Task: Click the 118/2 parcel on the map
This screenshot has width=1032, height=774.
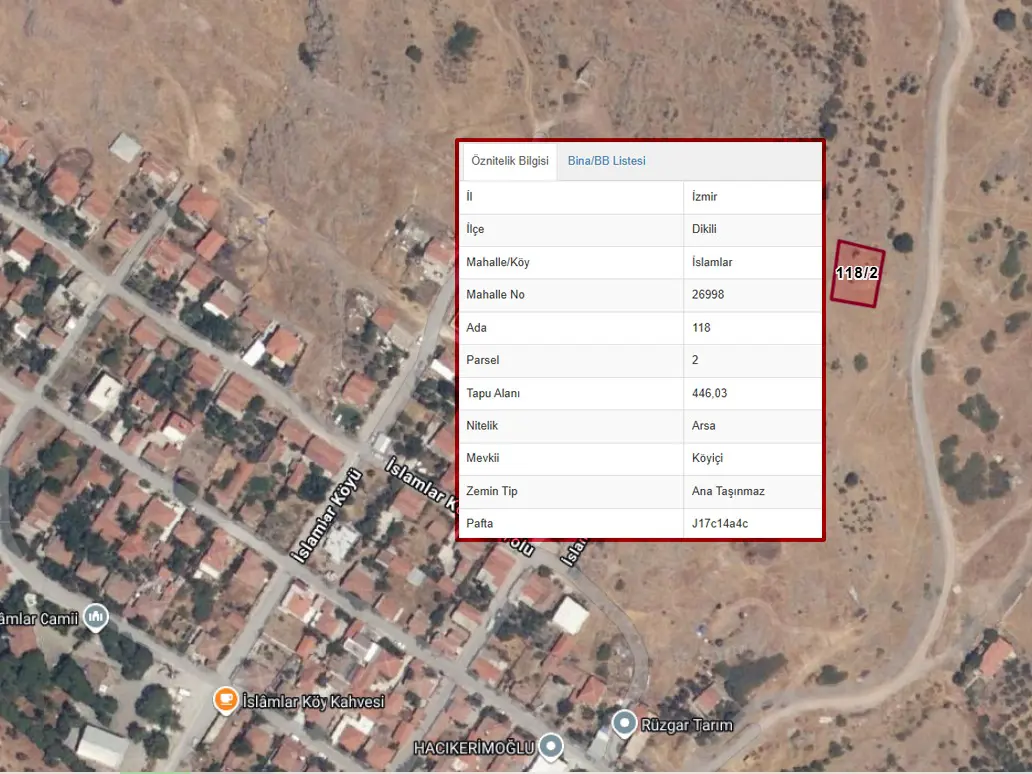Action: [x=857, y=273]
